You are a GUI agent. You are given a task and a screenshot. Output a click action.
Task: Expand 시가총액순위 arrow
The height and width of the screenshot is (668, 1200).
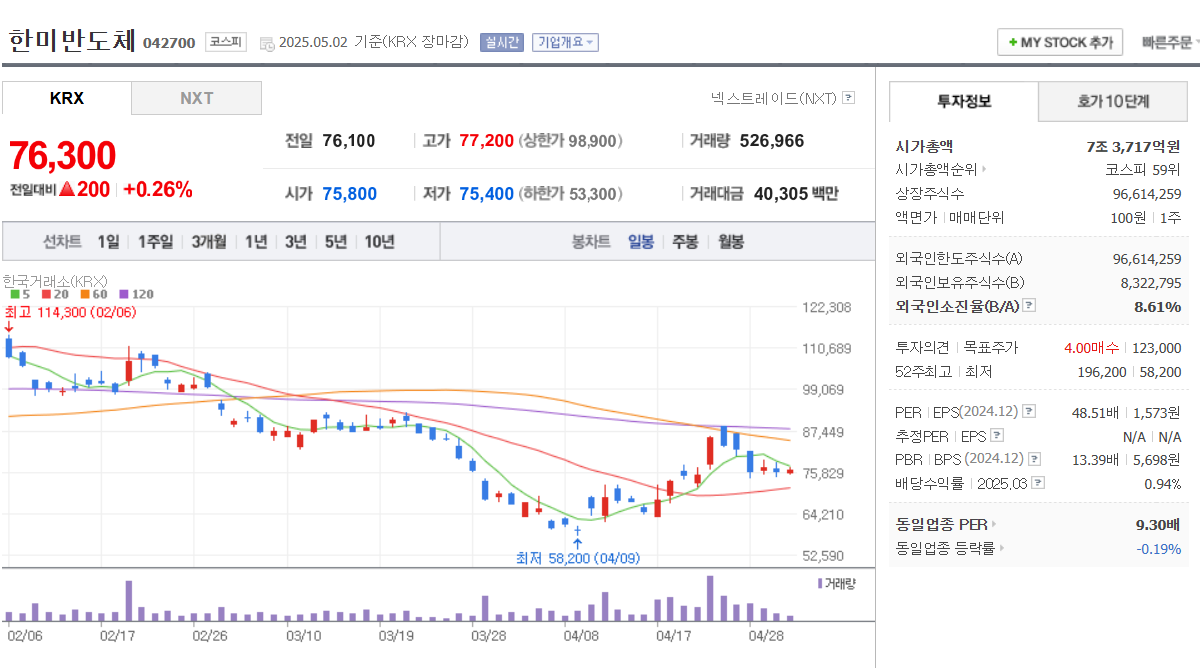984,170
